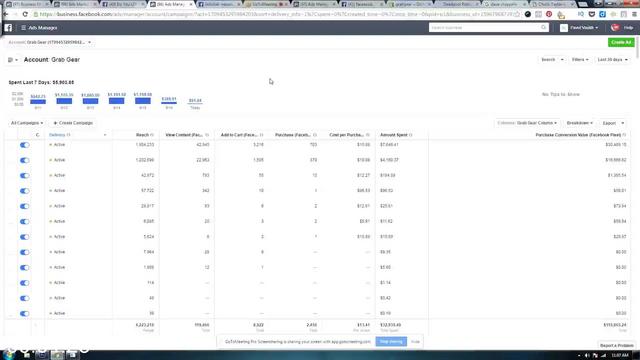The height and width of the screenshot is (360, 640).
Task: Toggle the campaign spending $5.60
Action: tap(24, 268)
